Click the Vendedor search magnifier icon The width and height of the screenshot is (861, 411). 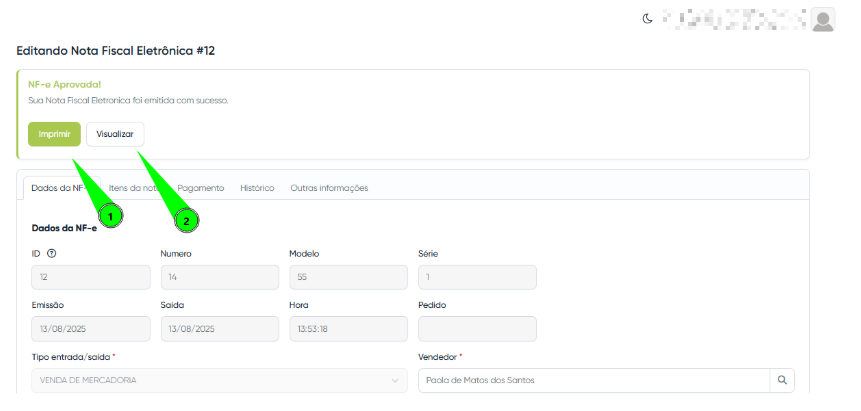(x=782, y=380)
